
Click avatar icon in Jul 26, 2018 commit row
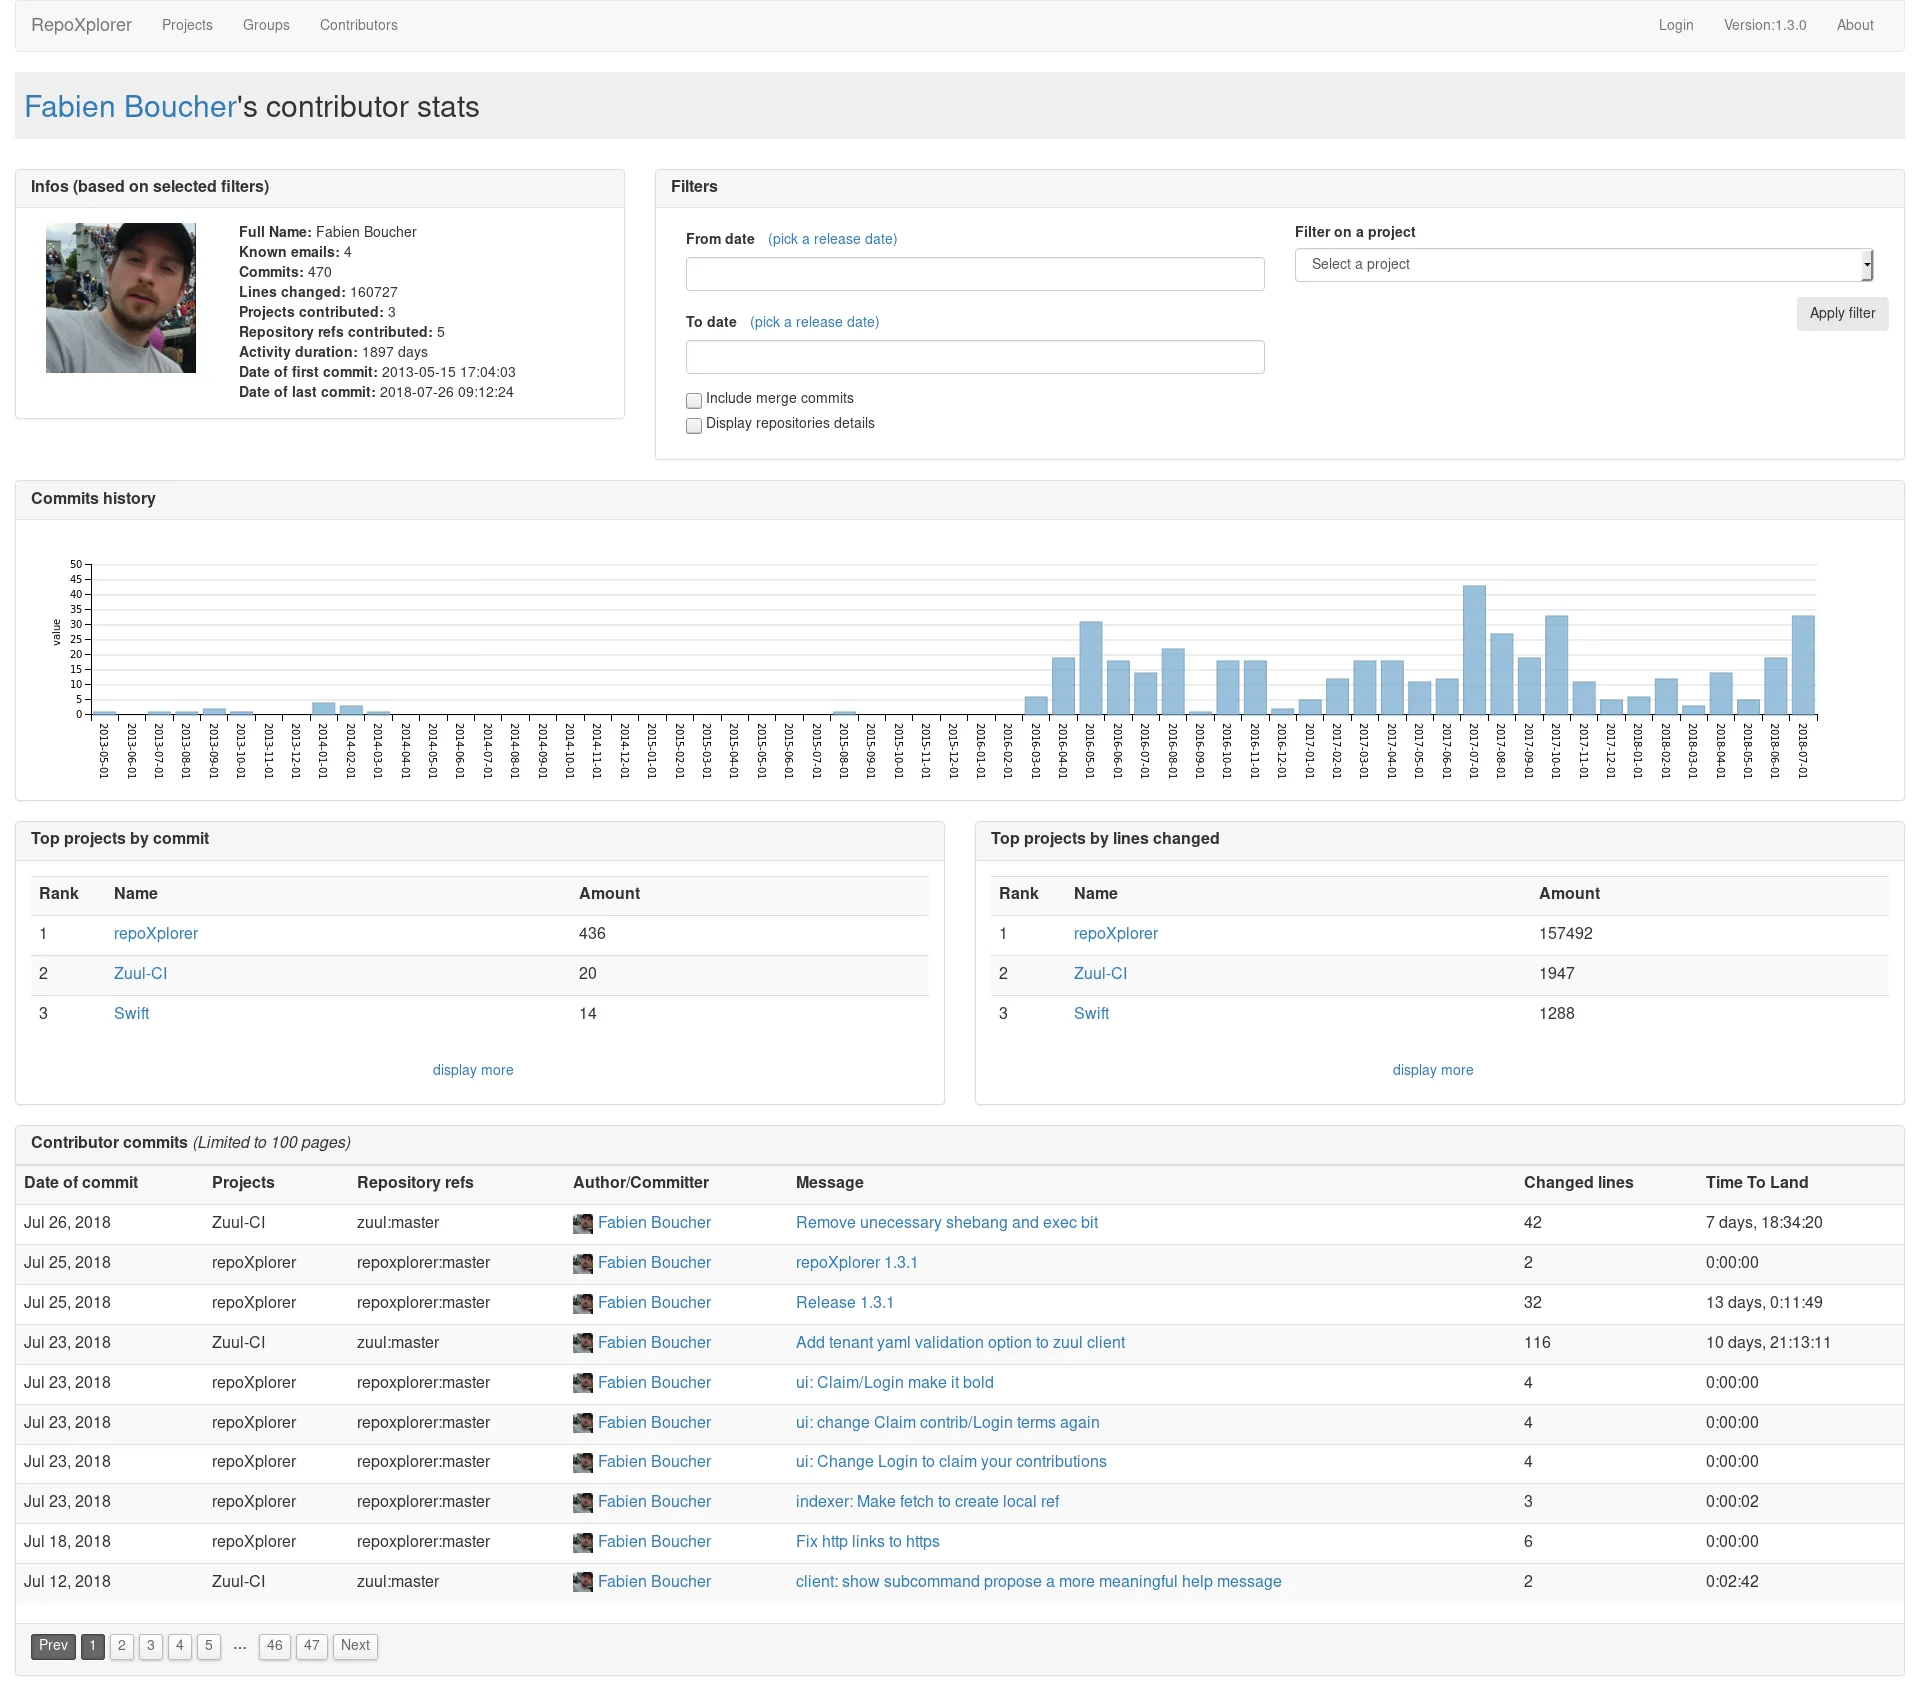(x=582, y=1223)
